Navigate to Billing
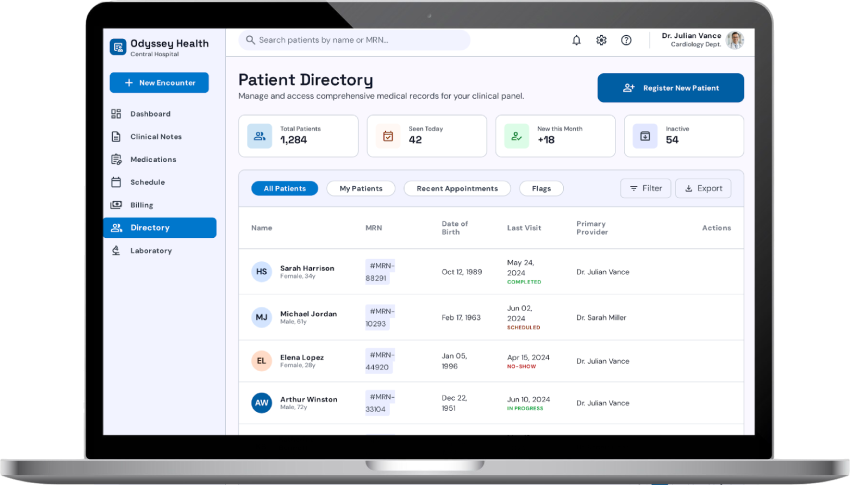This screenshot has height=485, width=850. click(x=160, y=205)
